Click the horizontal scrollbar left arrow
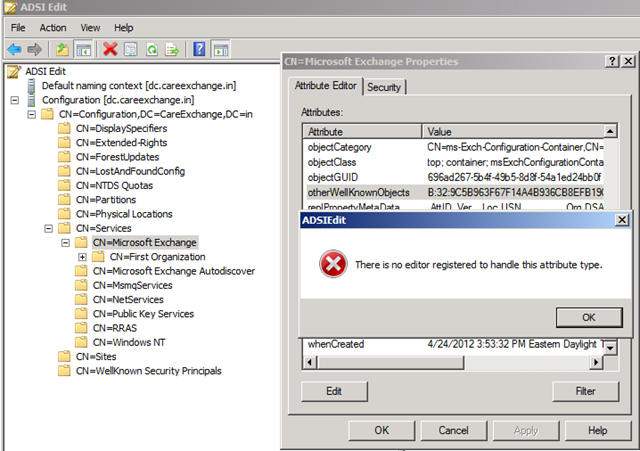 pos(310,362)
